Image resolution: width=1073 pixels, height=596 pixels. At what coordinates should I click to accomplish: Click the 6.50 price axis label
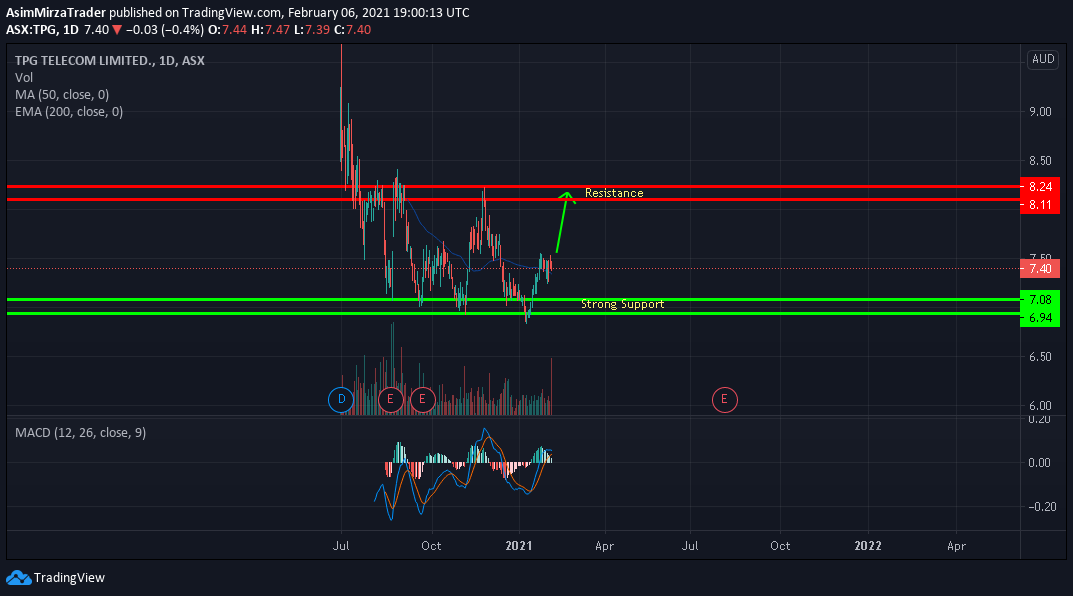[x=1040, y=357]
